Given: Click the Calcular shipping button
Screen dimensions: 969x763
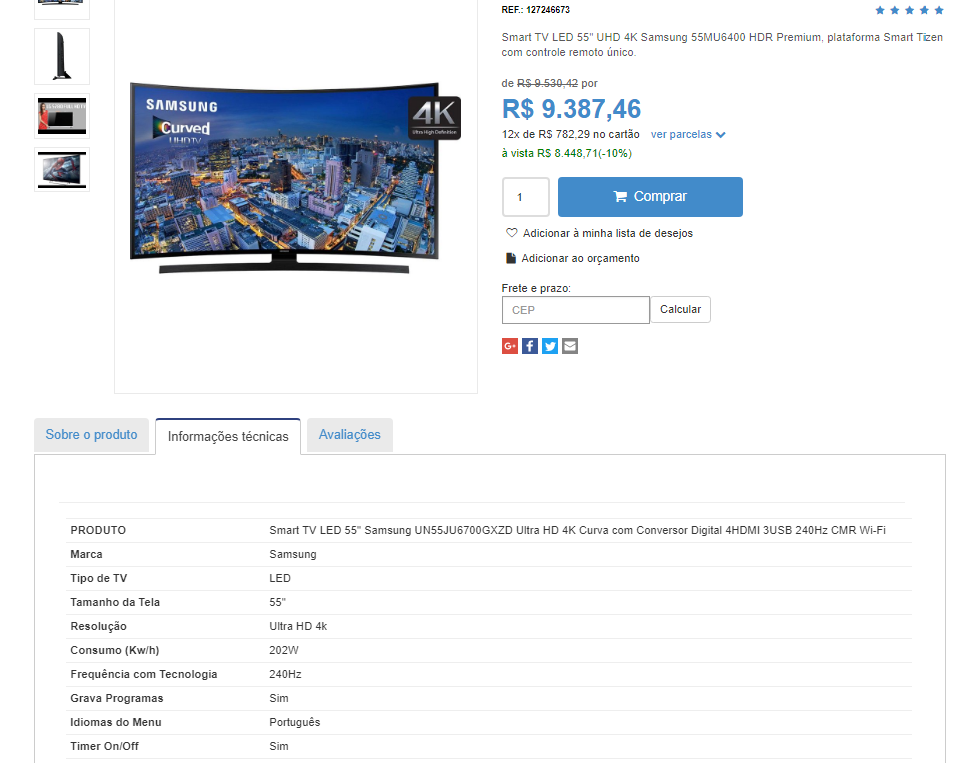Looking at the screenshot, I should point(680,310).
